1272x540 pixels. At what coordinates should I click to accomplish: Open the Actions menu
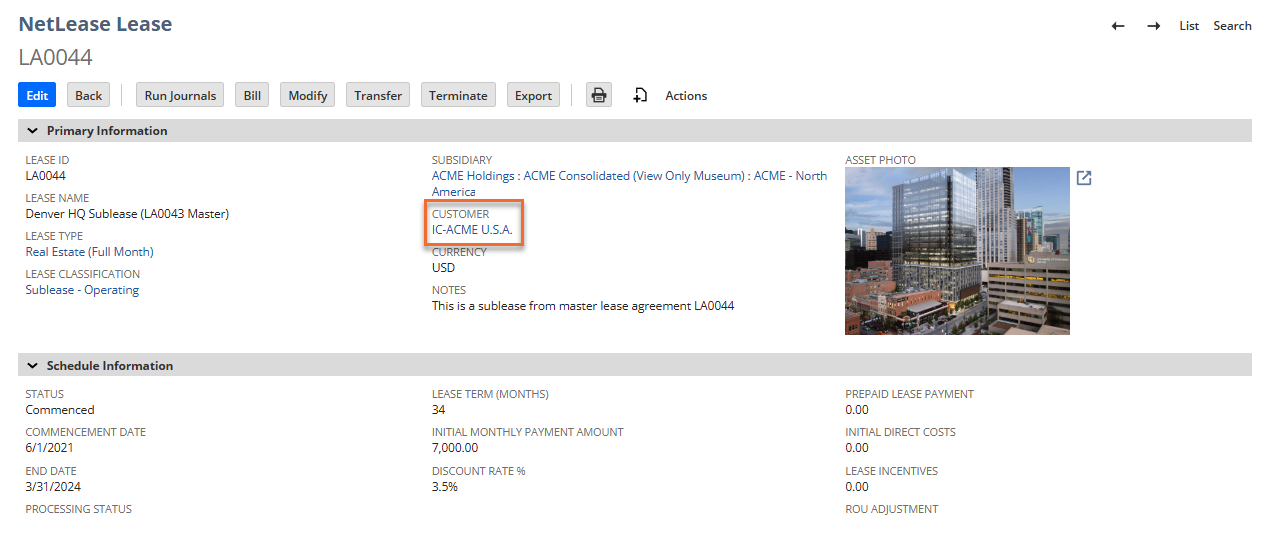pos(686,96)
